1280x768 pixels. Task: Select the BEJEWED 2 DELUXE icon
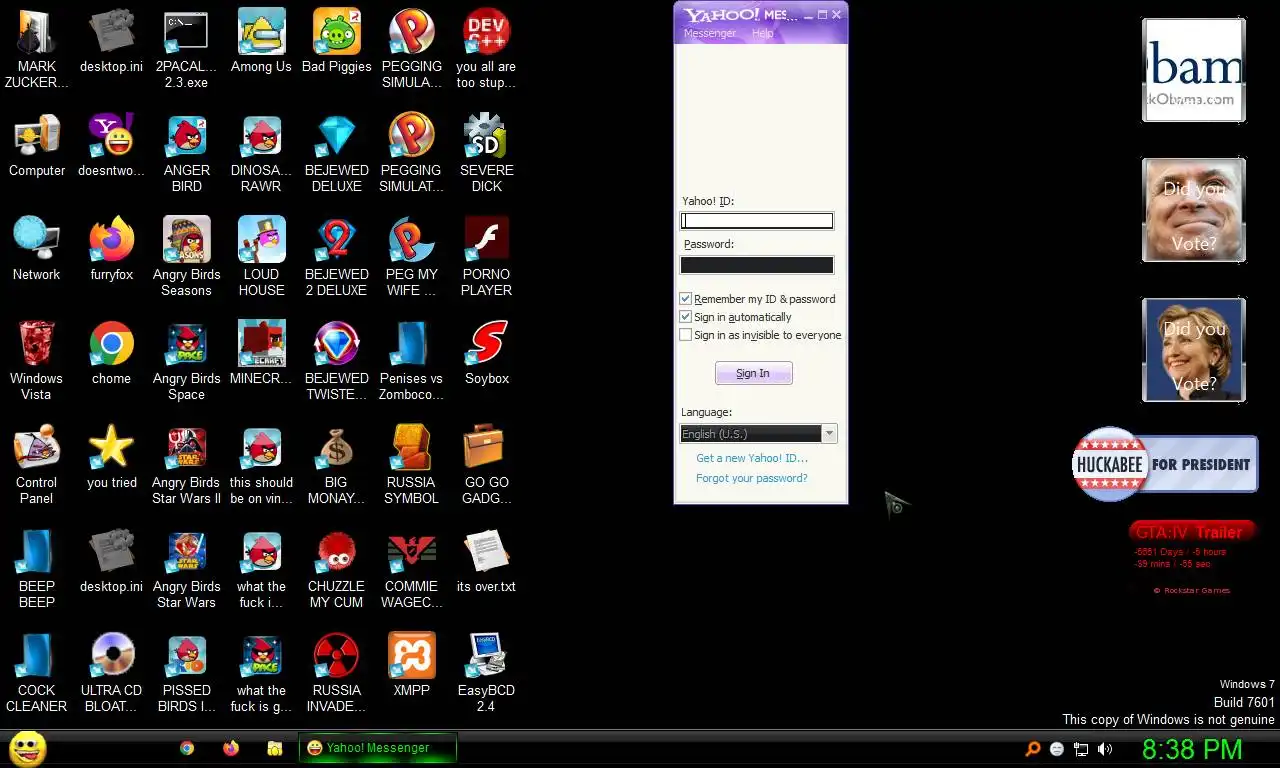(x=336, y=240)
